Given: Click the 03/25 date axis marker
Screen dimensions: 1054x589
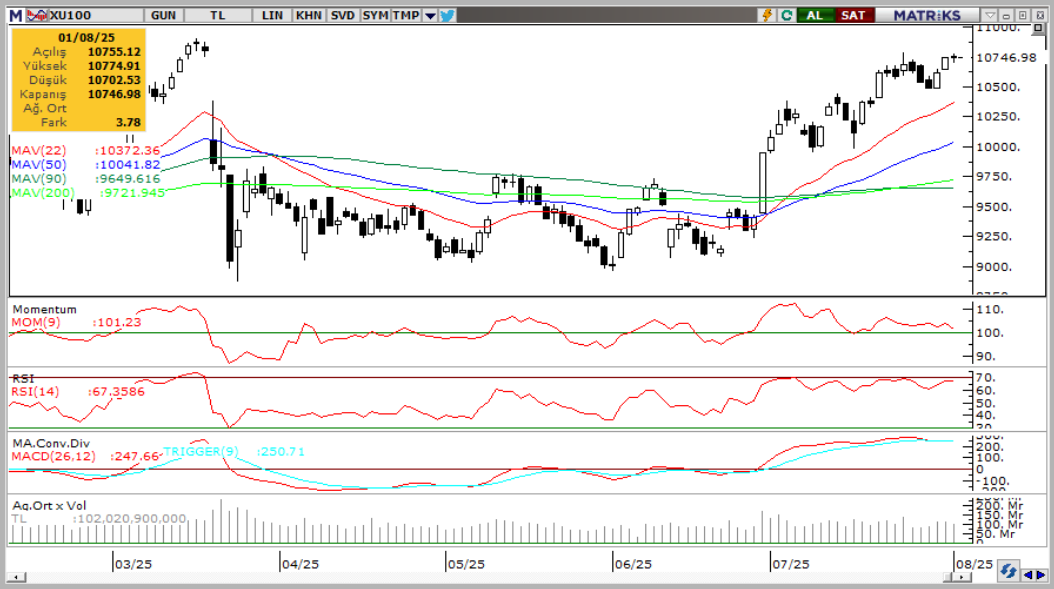Looking at the screenshot, I should pos(133,564).
